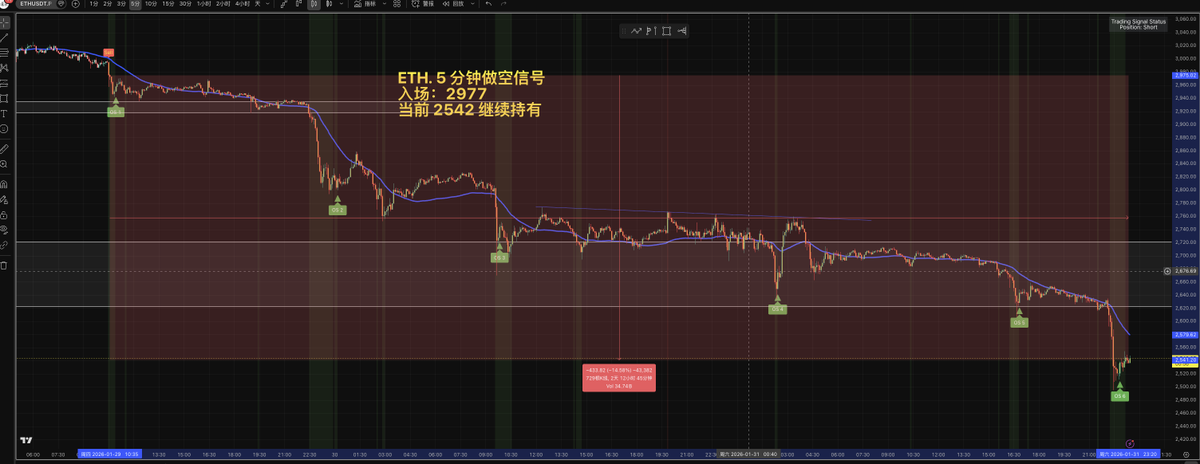Expand the dropdown arrow beside 指标
The width and height of the screenshot is (1200, 464).
(386, 4)
